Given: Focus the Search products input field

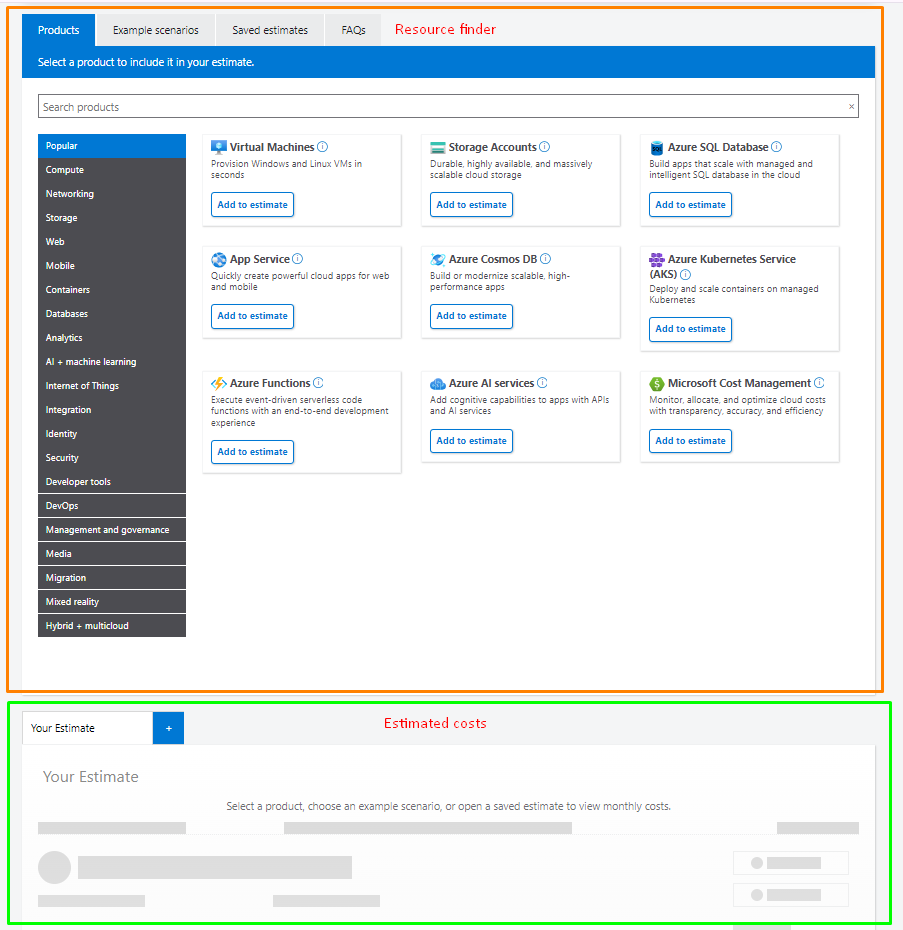Looking at the screenshot, I should pyautogui.click(x=448, y=107).
